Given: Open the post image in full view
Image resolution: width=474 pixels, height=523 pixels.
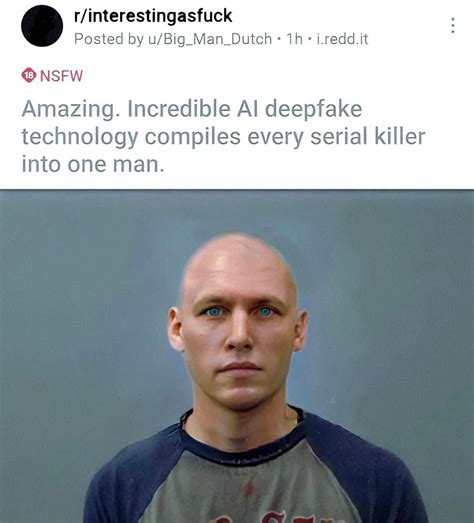Looking at the screenshot, I should [x=237, y=356].
